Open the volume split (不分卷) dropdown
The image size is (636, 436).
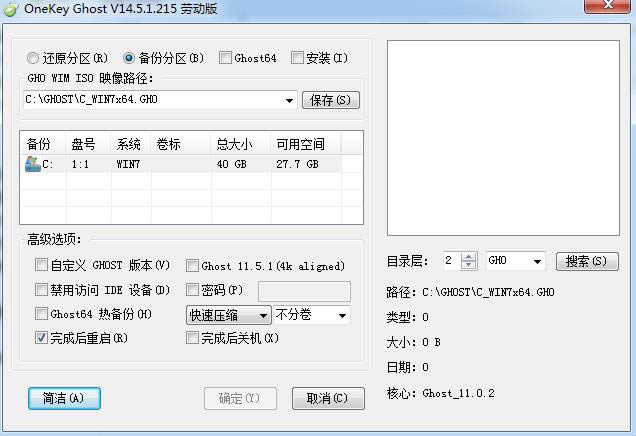[x=342, y=316]
